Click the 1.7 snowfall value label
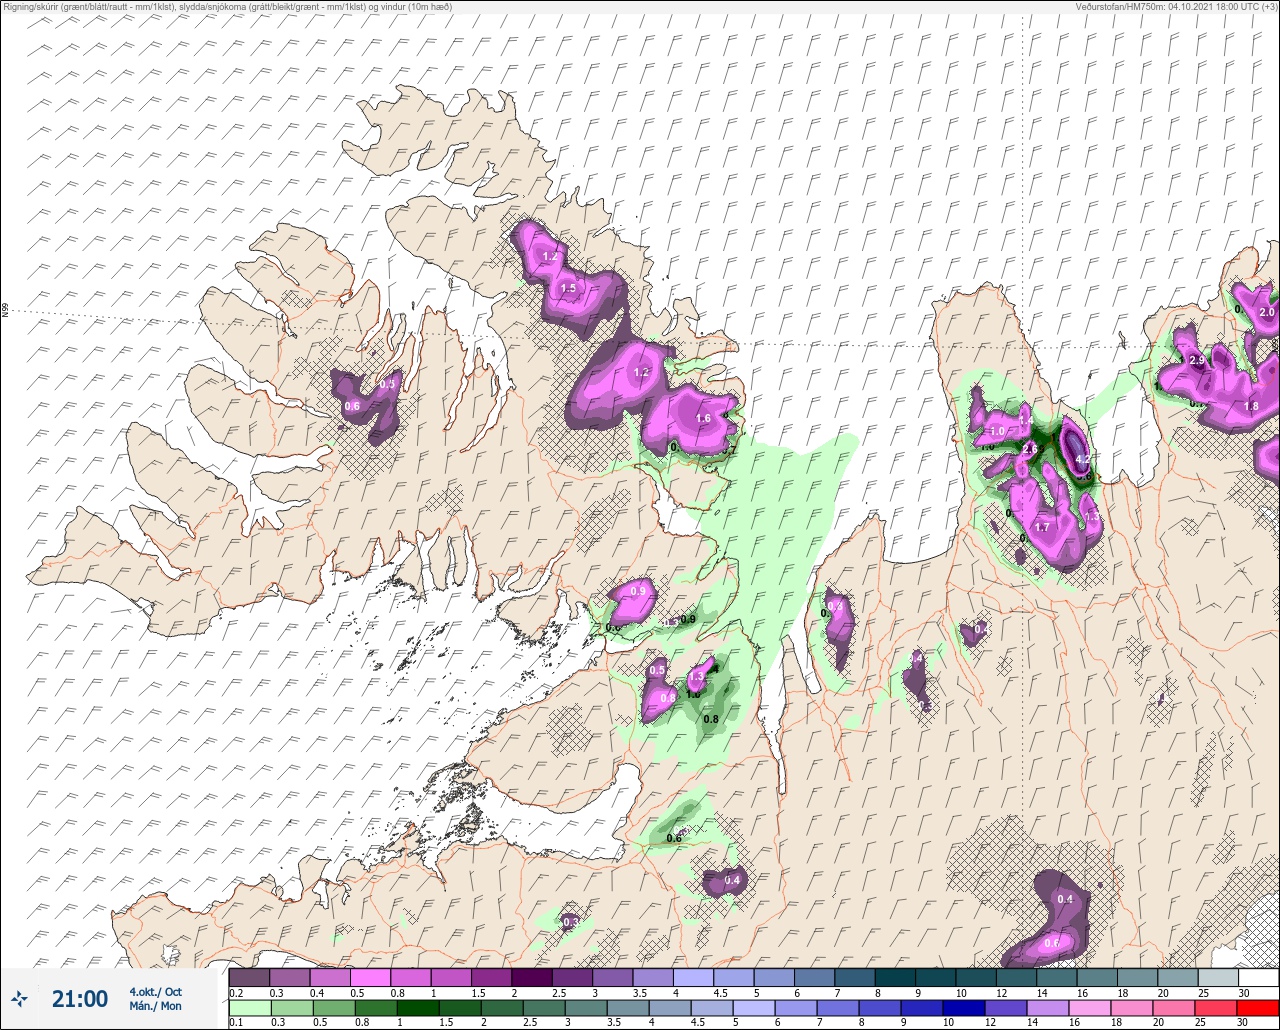Viewport: 1280px width, 1030px height. point(1042,527)
